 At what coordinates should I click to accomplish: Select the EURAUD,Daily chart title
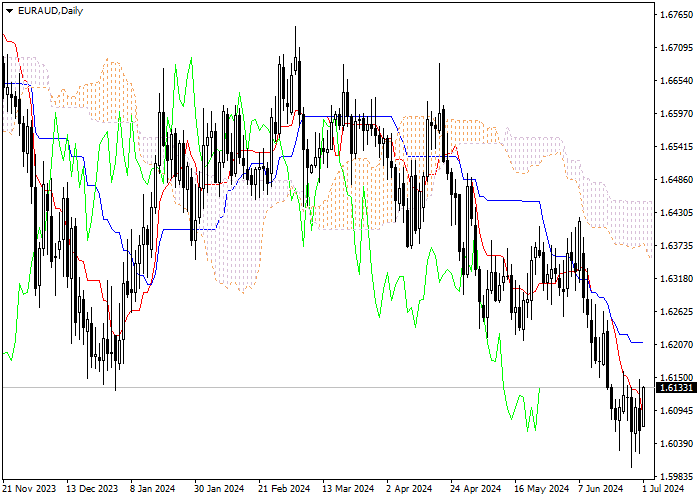tap(50, 11)
